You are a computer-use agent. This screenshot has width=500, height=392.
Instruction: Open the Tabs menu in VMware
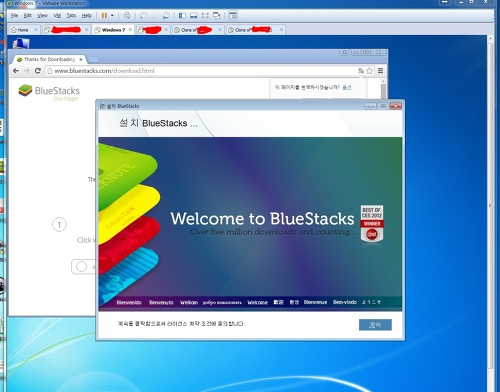tap(71, 16)
